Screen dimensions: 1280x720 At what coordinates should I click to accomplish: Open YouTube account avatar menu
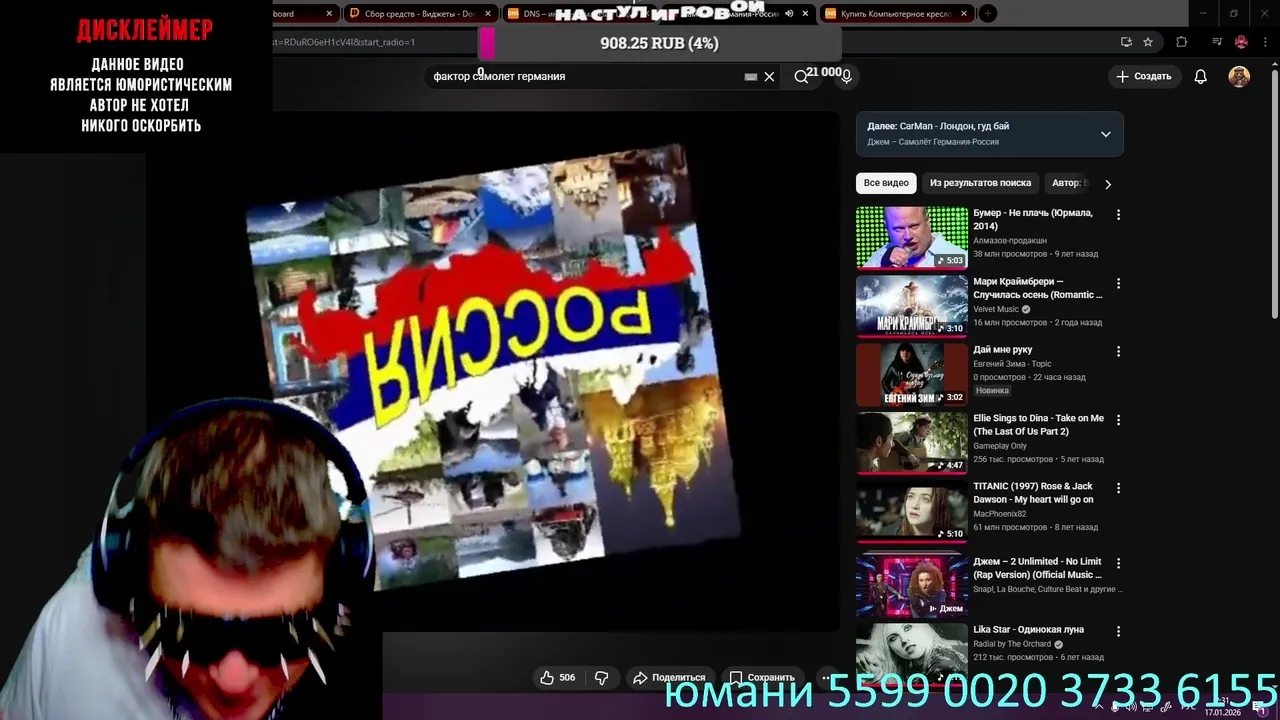[x=1239, y=76]
